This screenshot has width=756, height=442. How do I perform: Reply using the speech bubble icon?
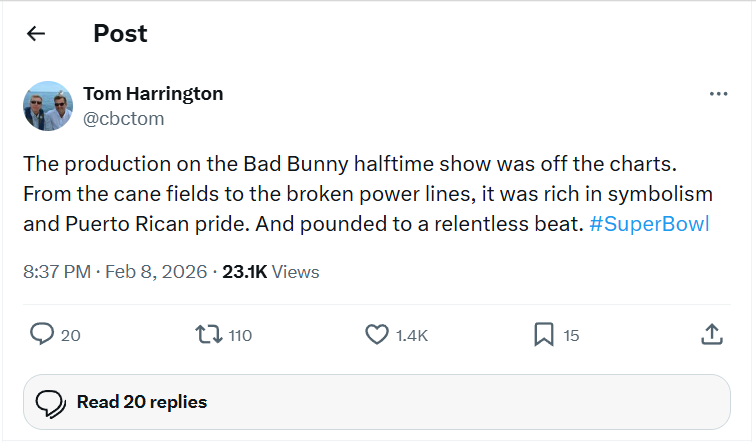pos(42,335)
